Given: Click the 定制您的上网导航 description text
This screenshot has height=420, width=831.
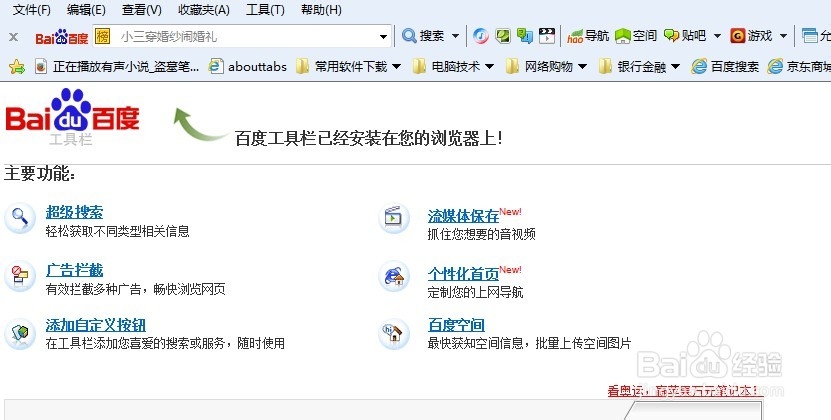Looking at the screenshot, I should coord(475,292).
